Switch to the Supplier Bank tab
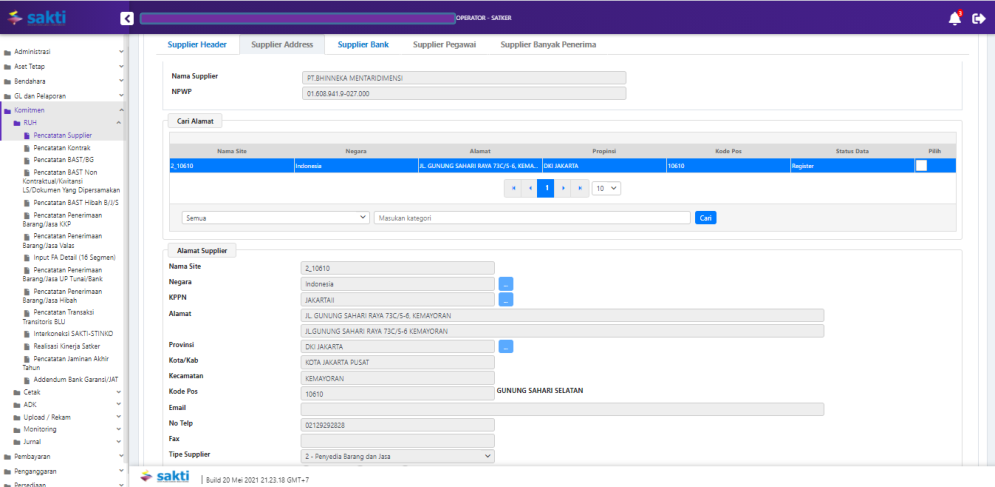The image size is (995, 487). 363,44
